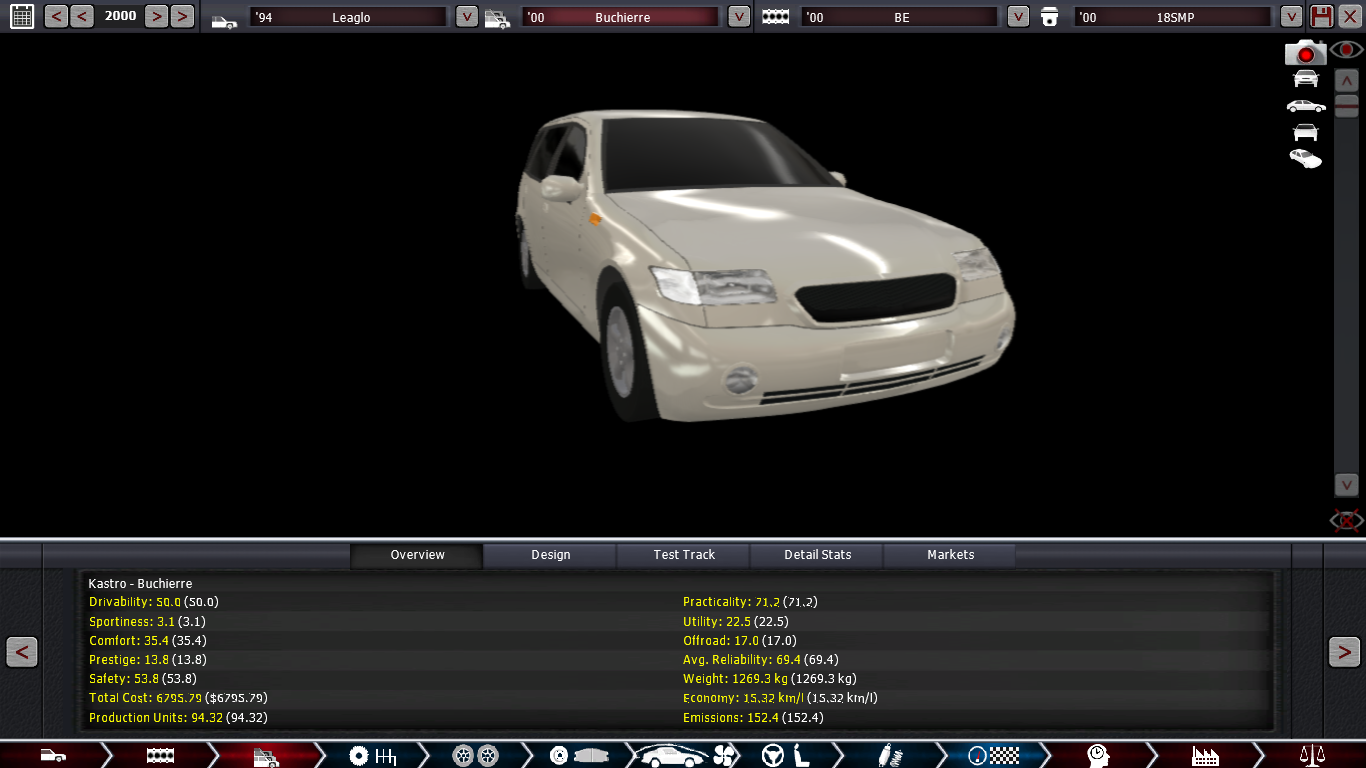Take a screenshot with the camera icon
1366x768 pixels.
click(1305, 53)
